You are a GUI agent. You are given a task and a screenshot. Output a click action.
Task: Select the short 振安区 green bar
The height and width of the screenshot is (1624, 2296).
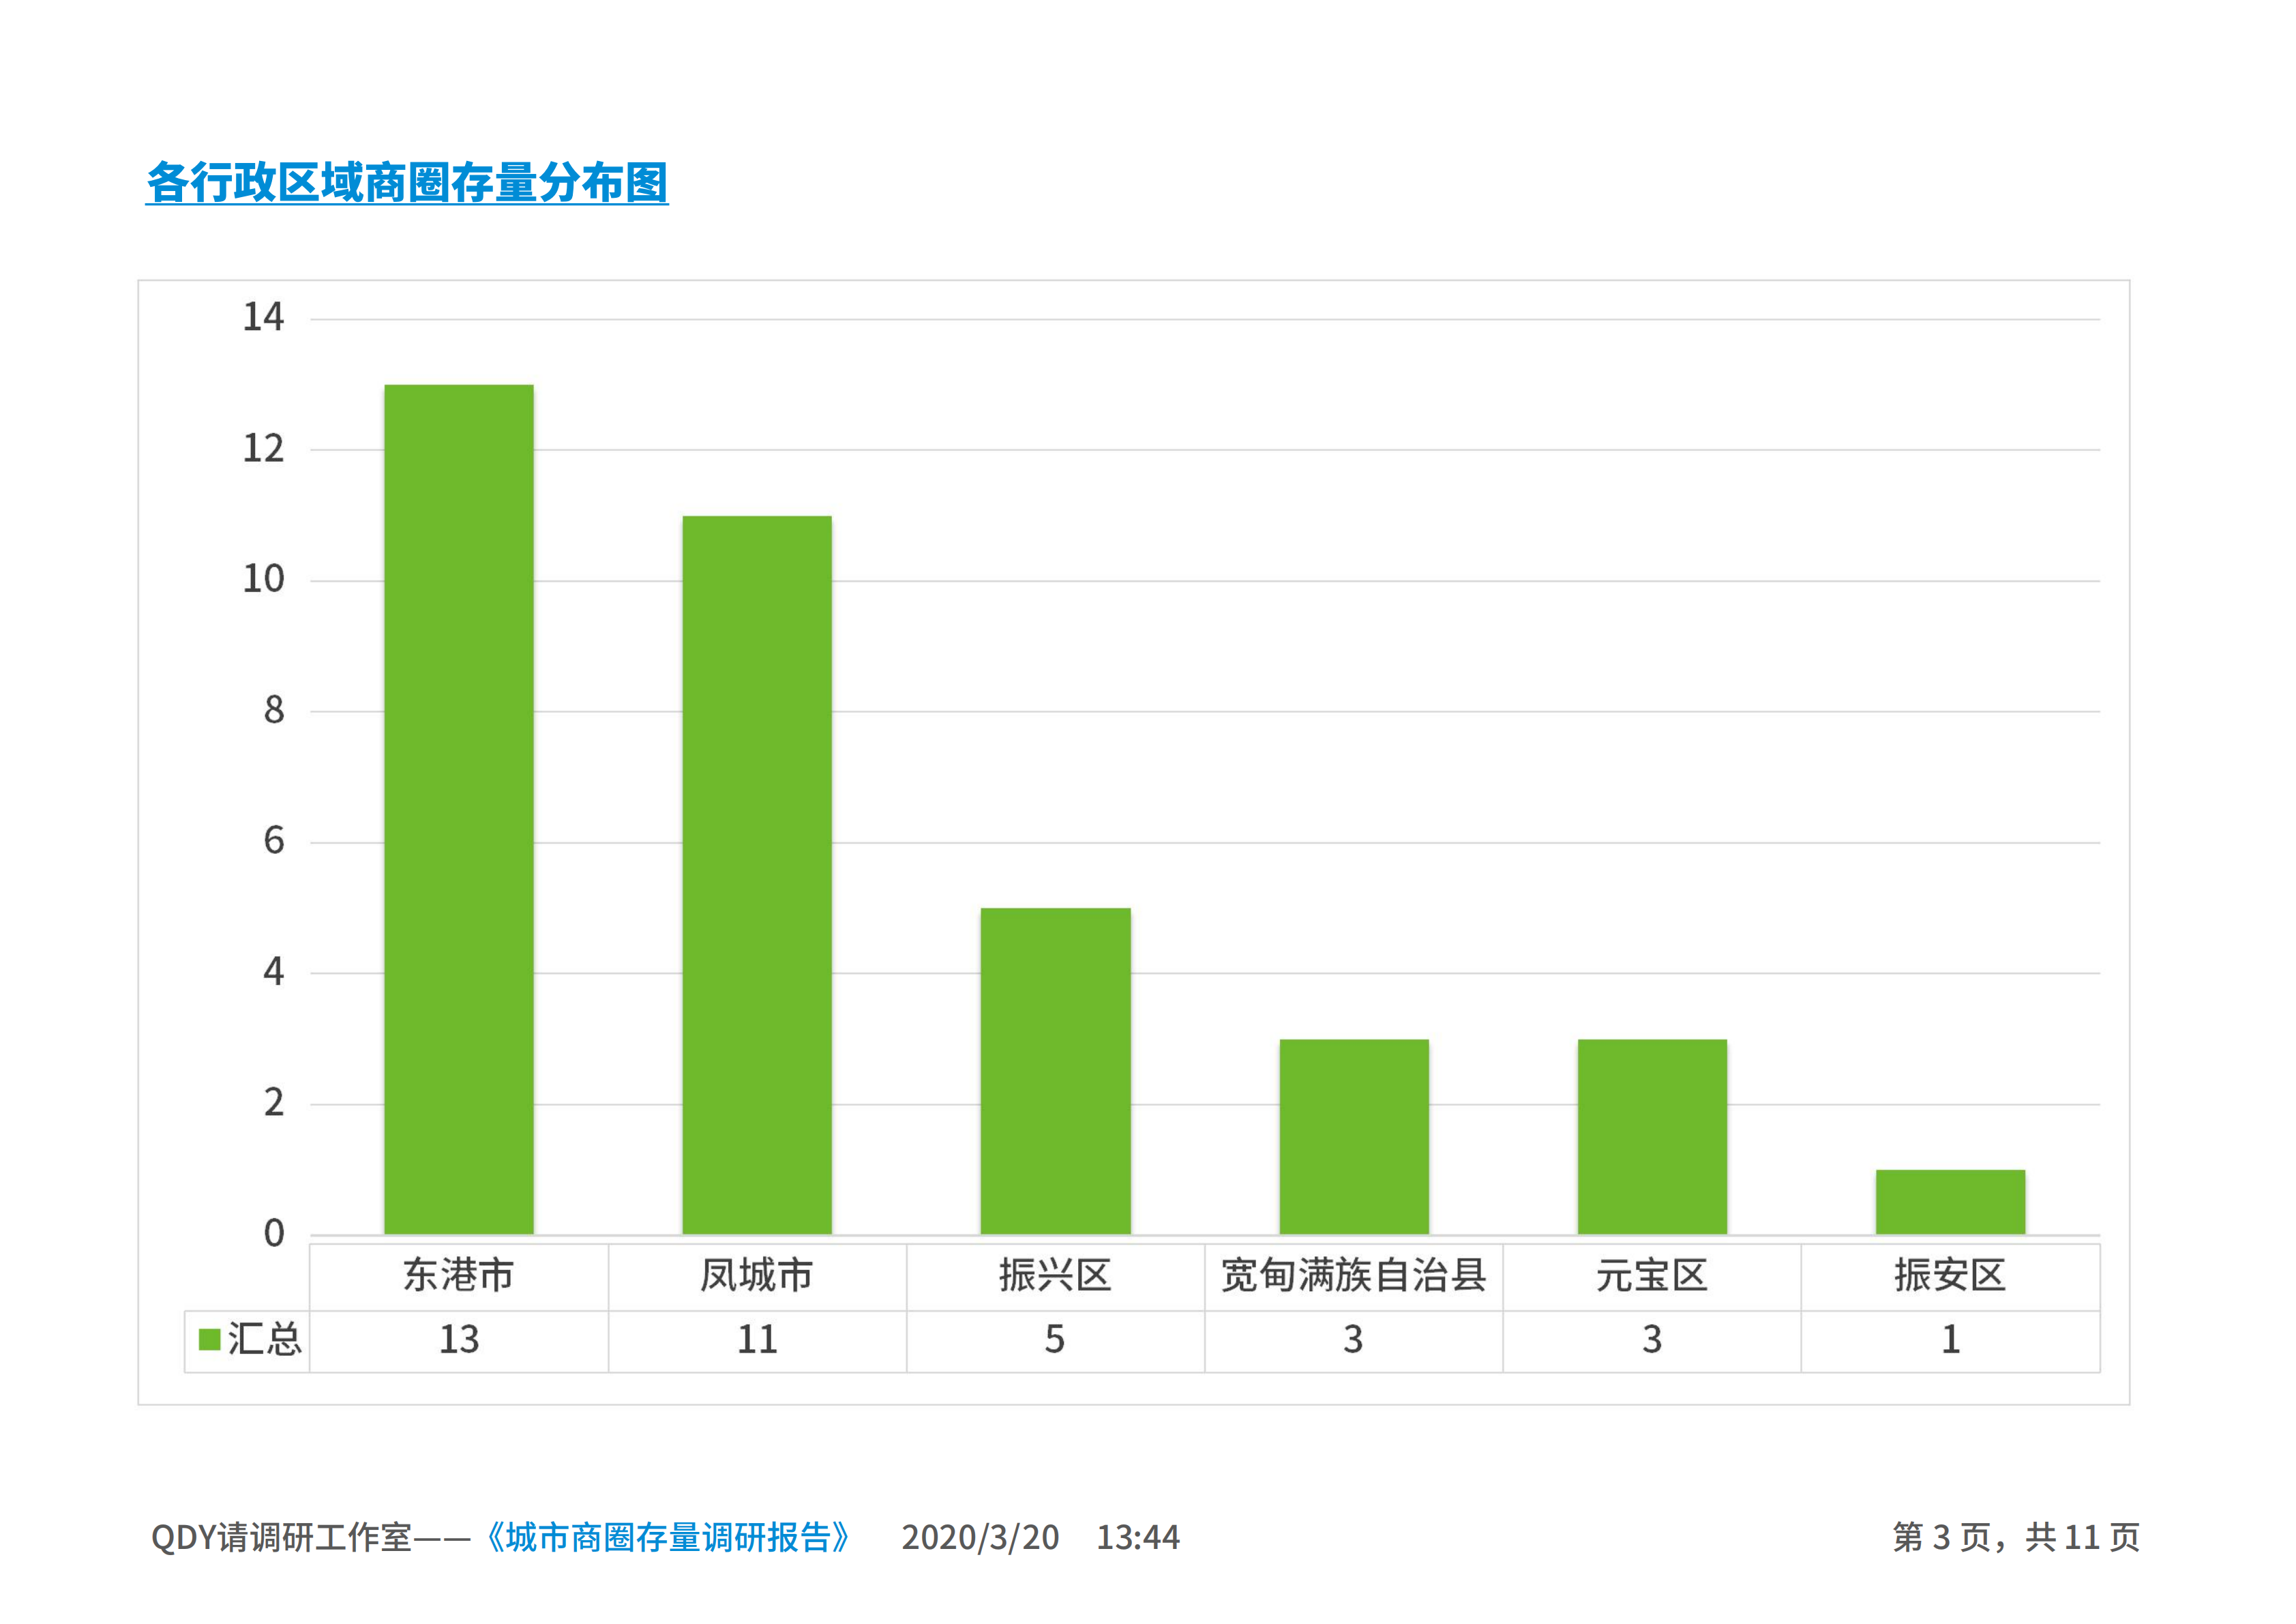click(x=1950, y=1201)
